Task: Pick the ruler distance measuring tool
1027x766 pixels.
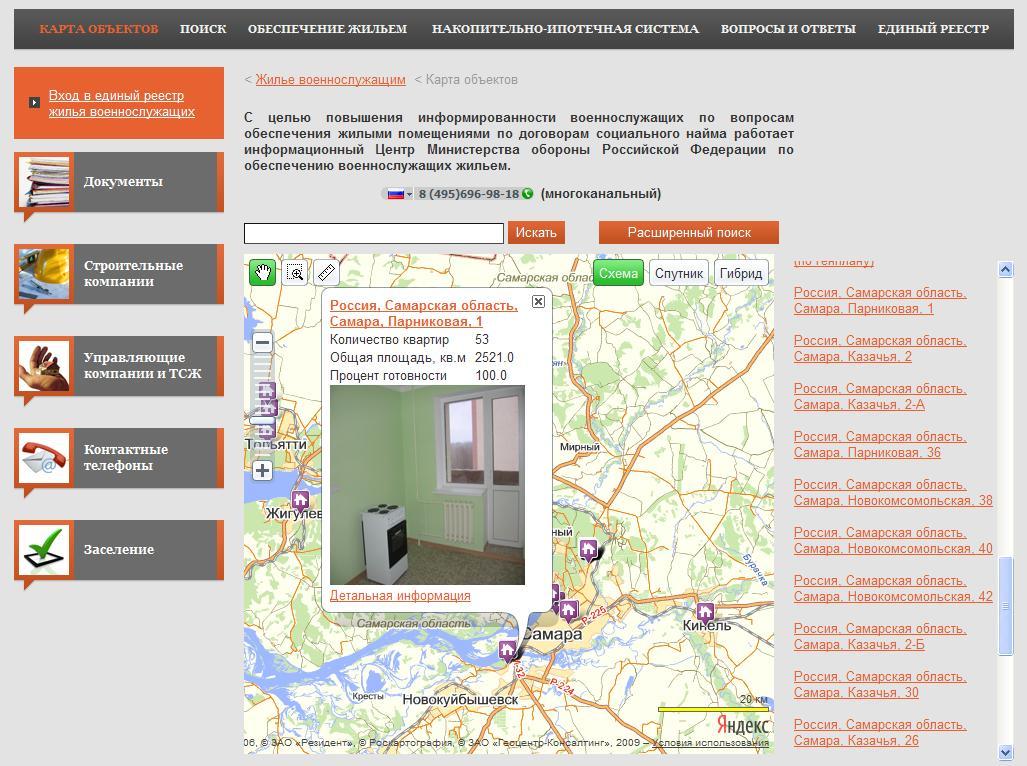Action: tap(326, 272)
